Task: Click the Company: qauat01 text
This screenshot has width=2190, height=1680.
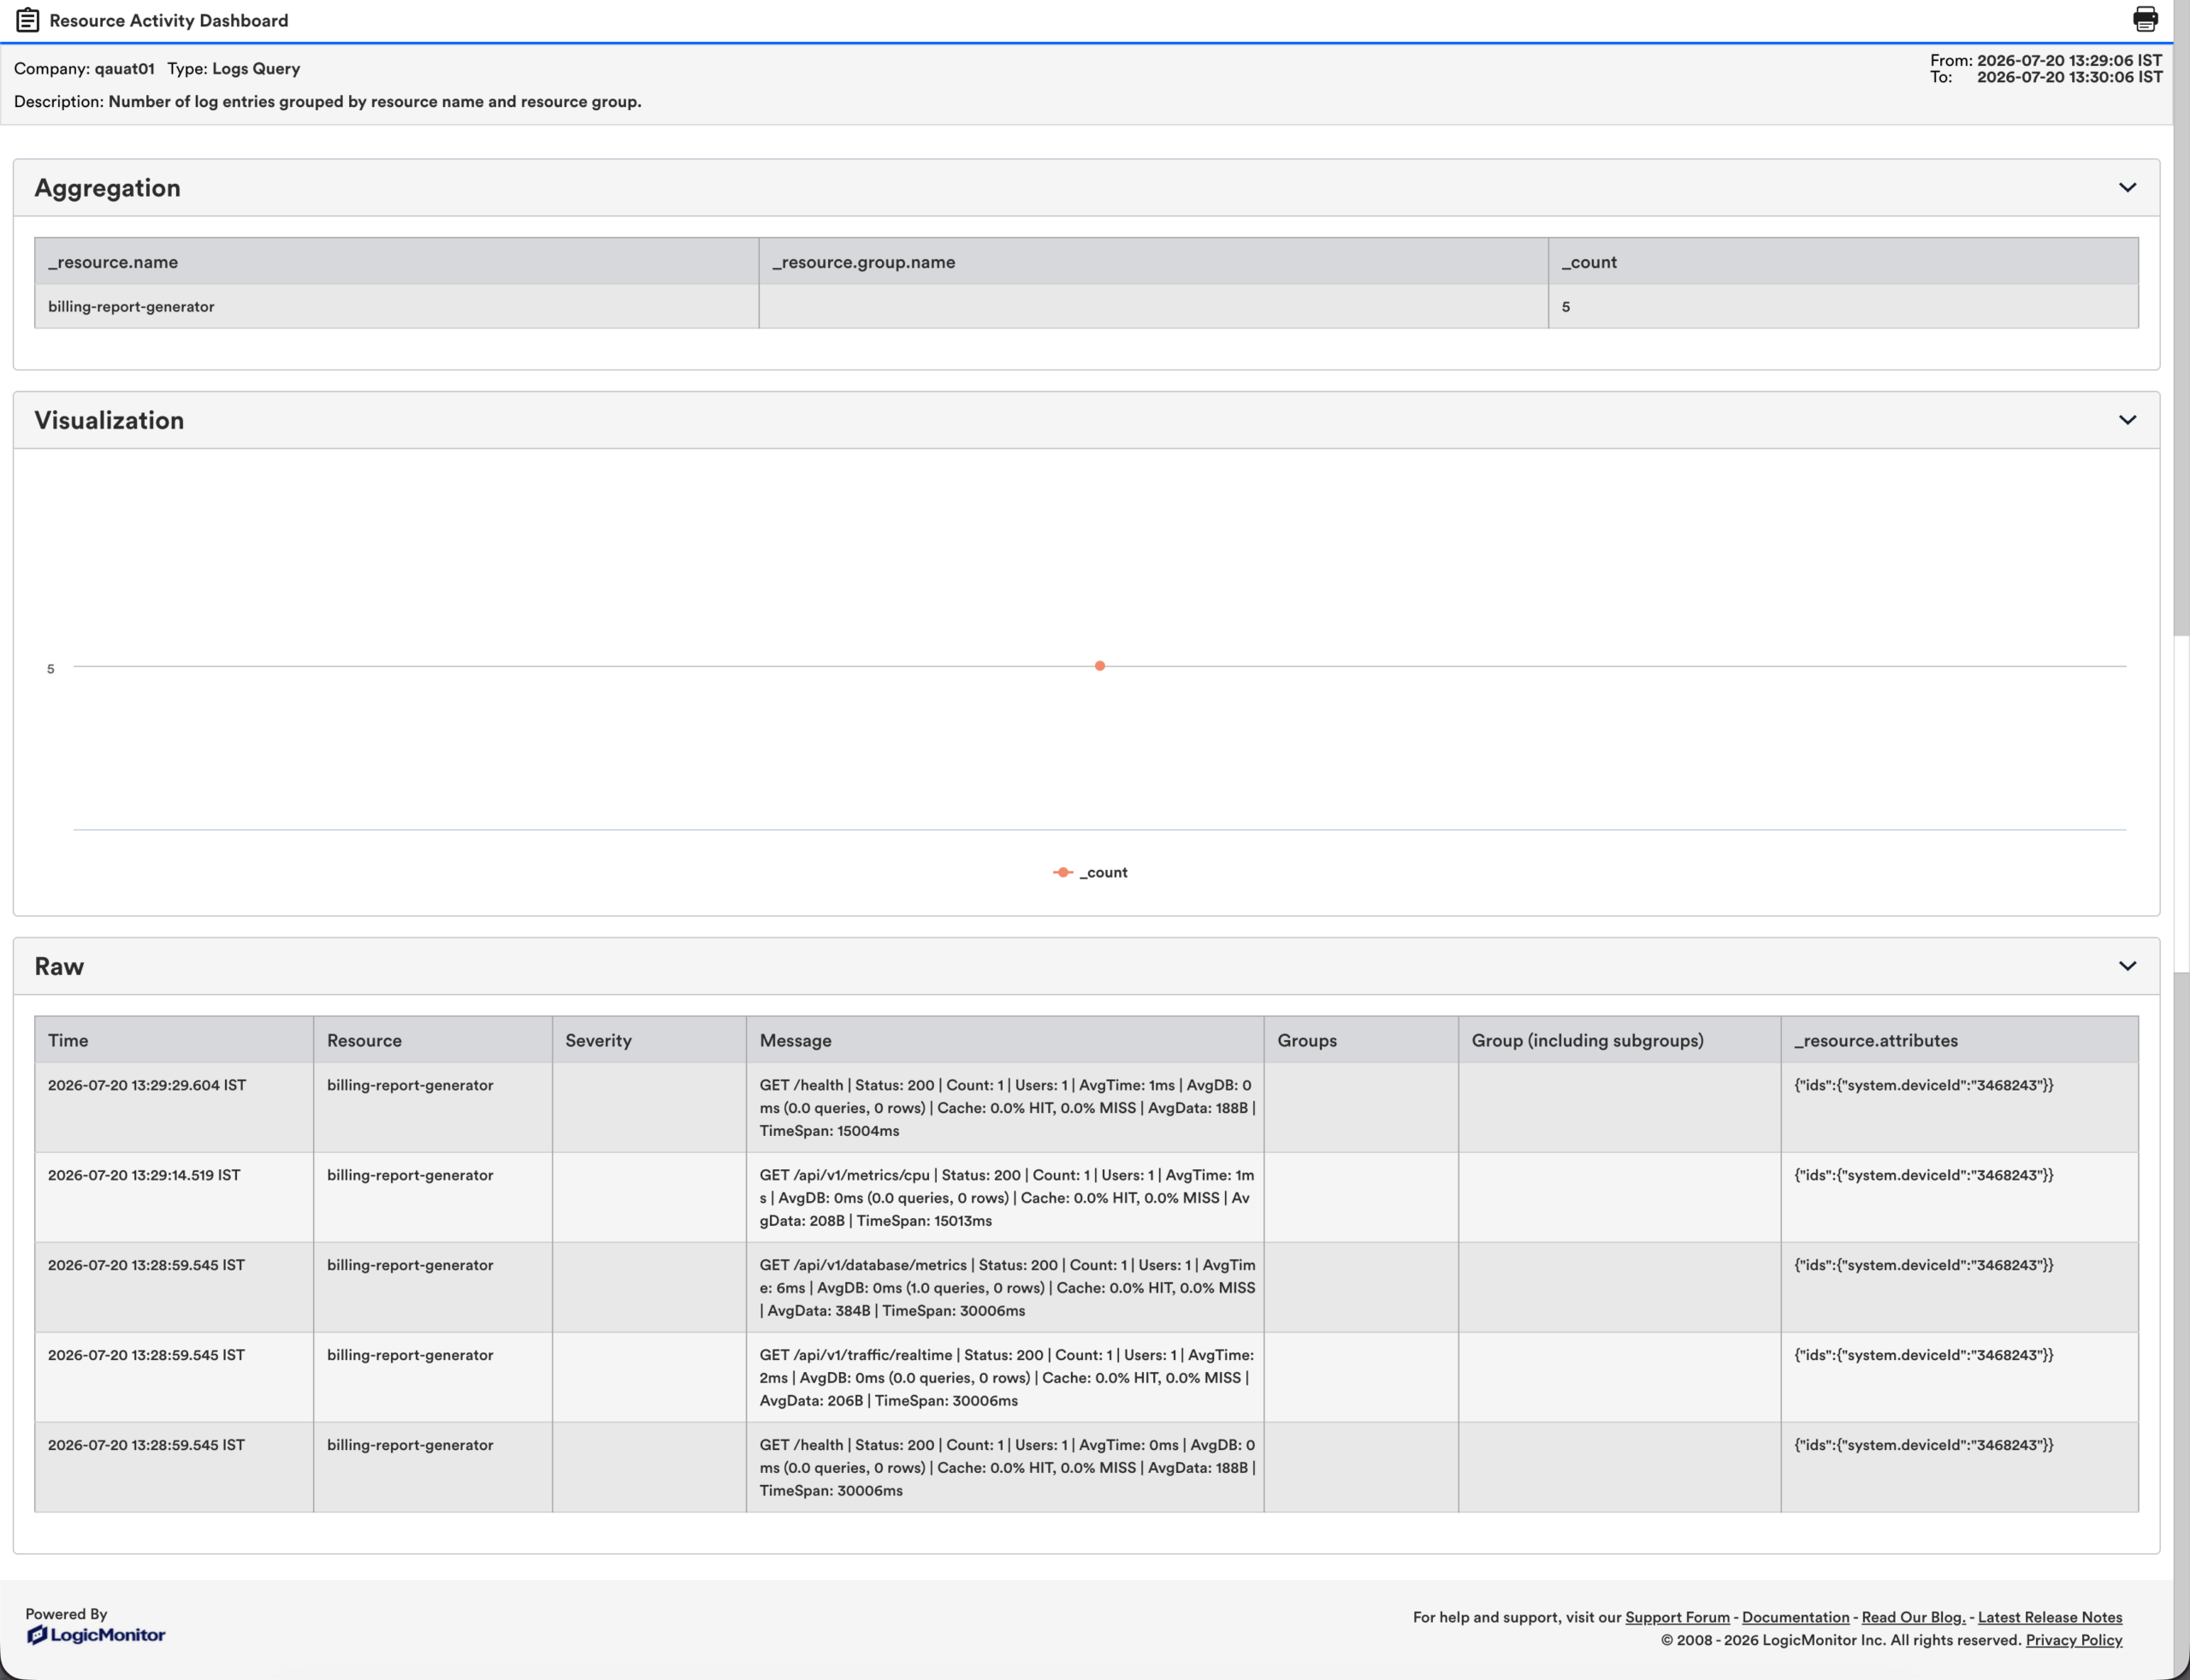Action: (x=84, y=69)
